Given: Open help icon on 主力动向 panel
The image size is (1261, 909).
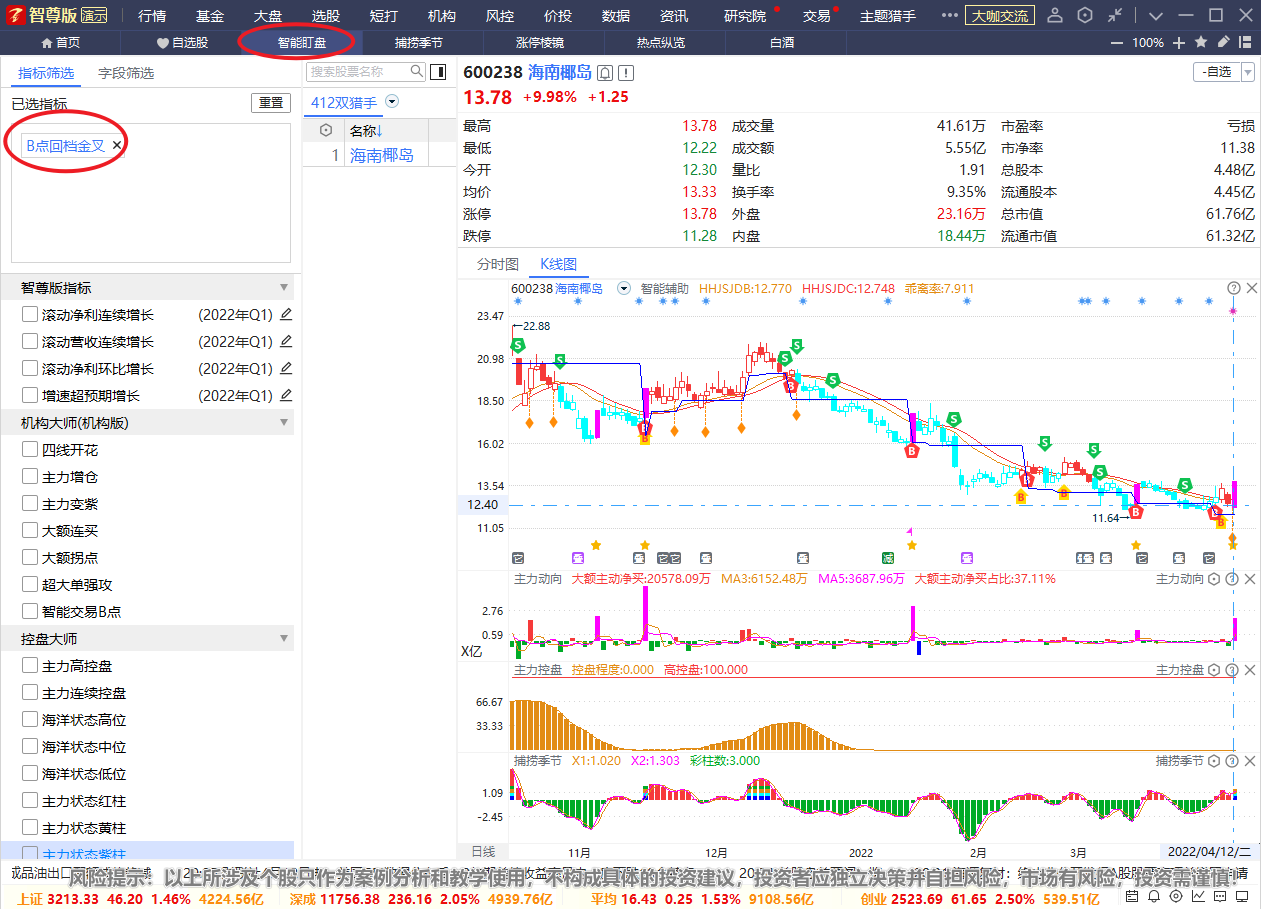Looking at the screenshot, I should point(1231,578).
